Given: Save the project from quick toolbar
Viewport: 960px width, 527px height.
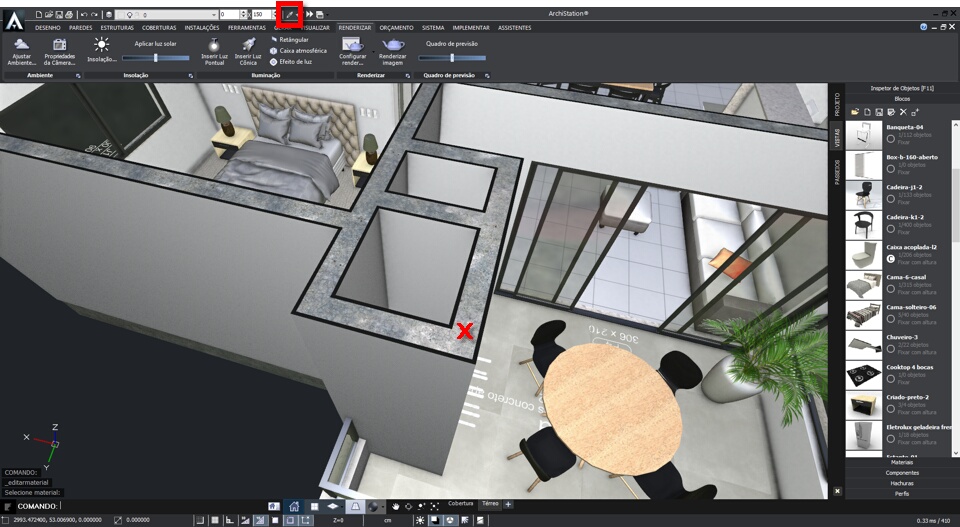Looking at the screenshot, I should [59, 14].
